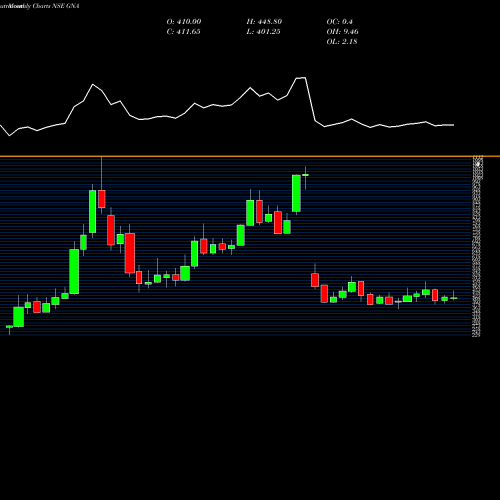Click the close price value C: 411.65
This screenshot has height=500, width=500.
coord(183,32)
